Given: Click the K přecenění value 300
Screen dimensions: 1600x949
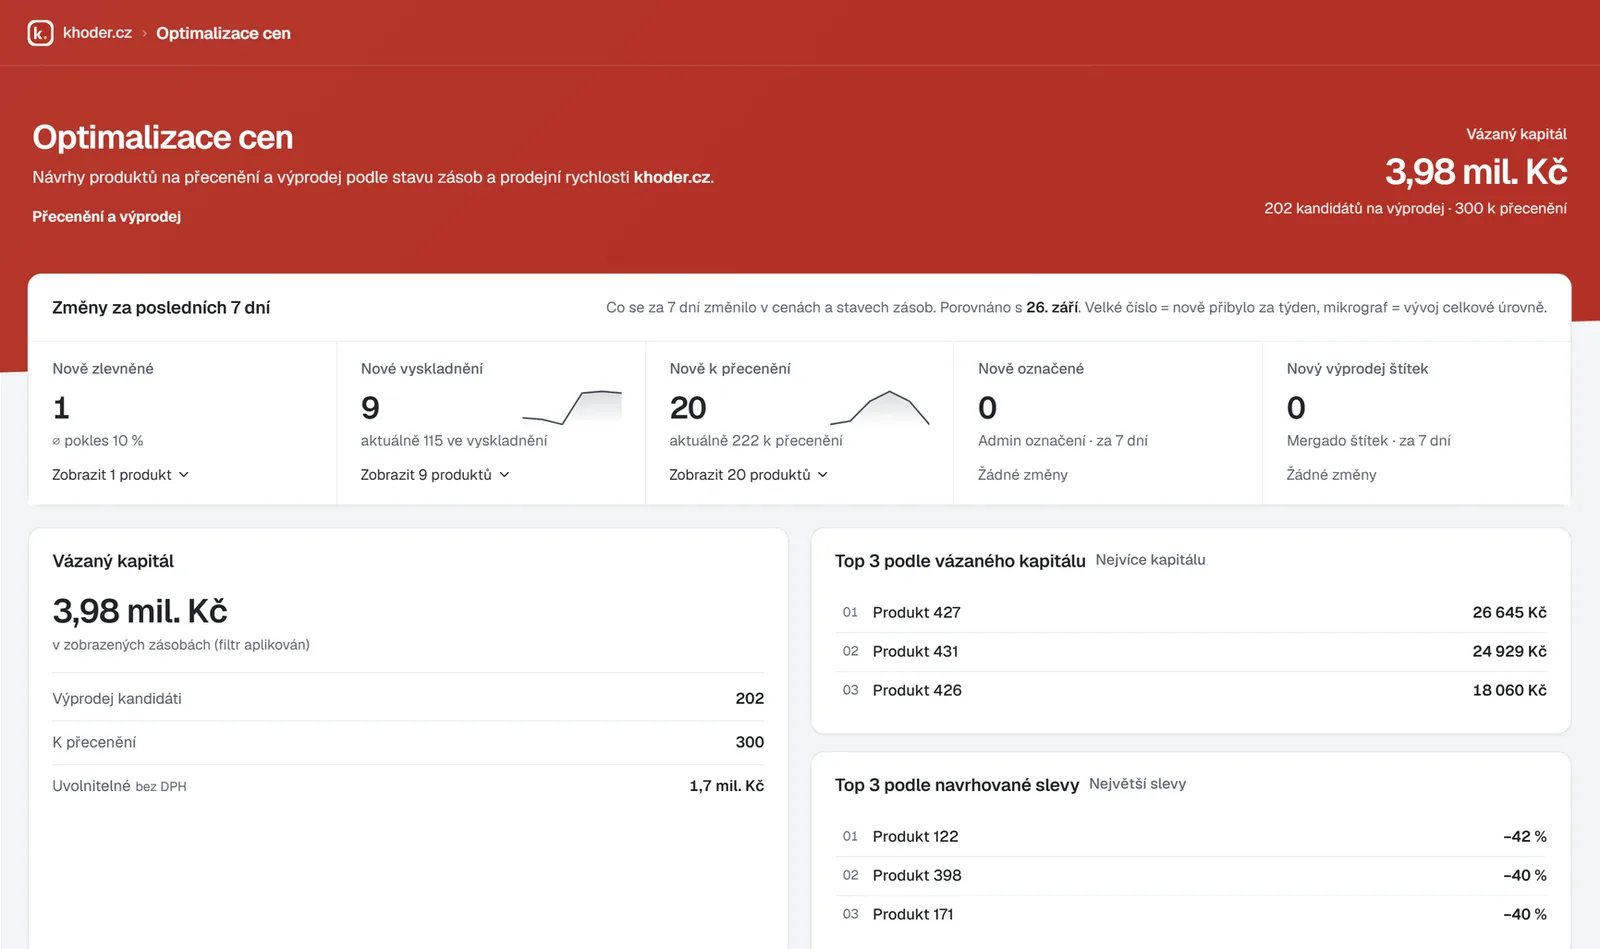Looking at the screenshot, I should point(749,742).
